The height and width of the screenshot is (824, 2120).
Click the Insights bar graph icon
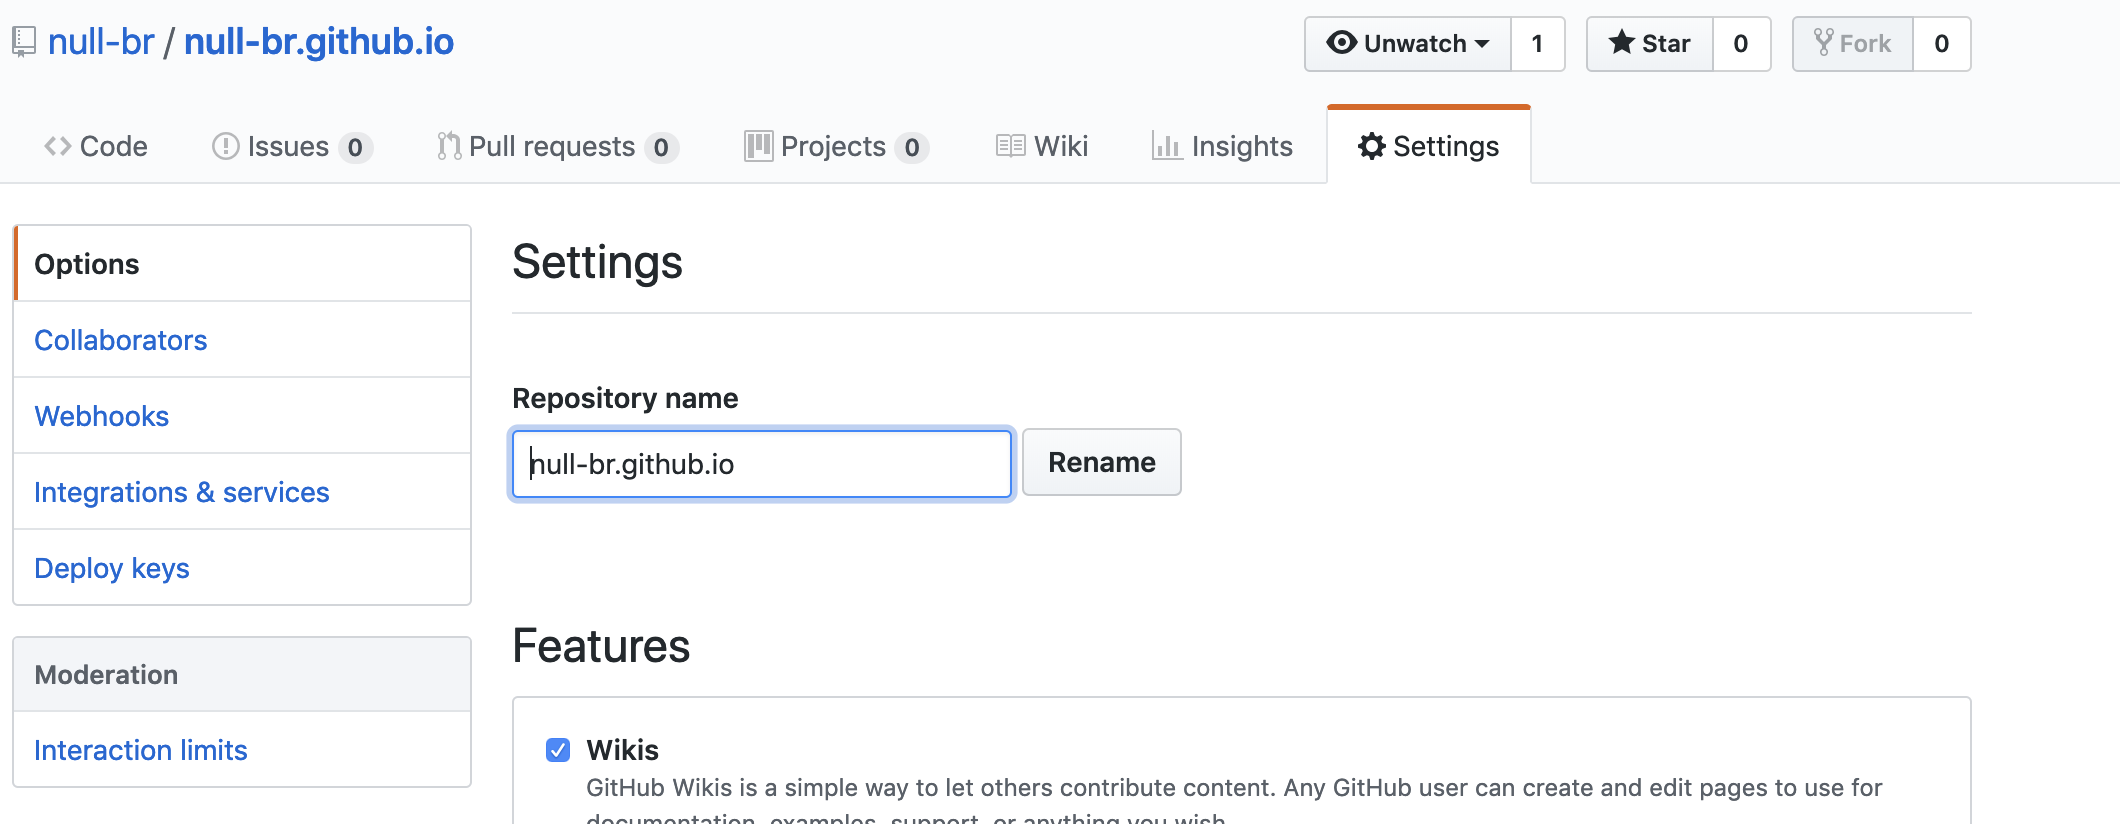[x=1167, y=146]
